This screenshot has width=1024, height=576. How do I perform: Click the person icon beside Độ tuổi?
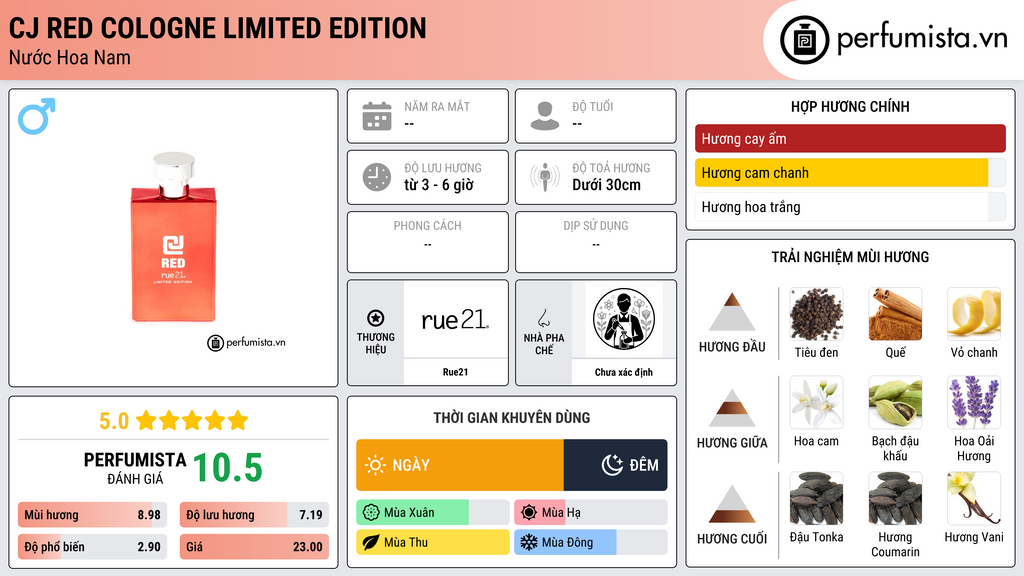545,116
